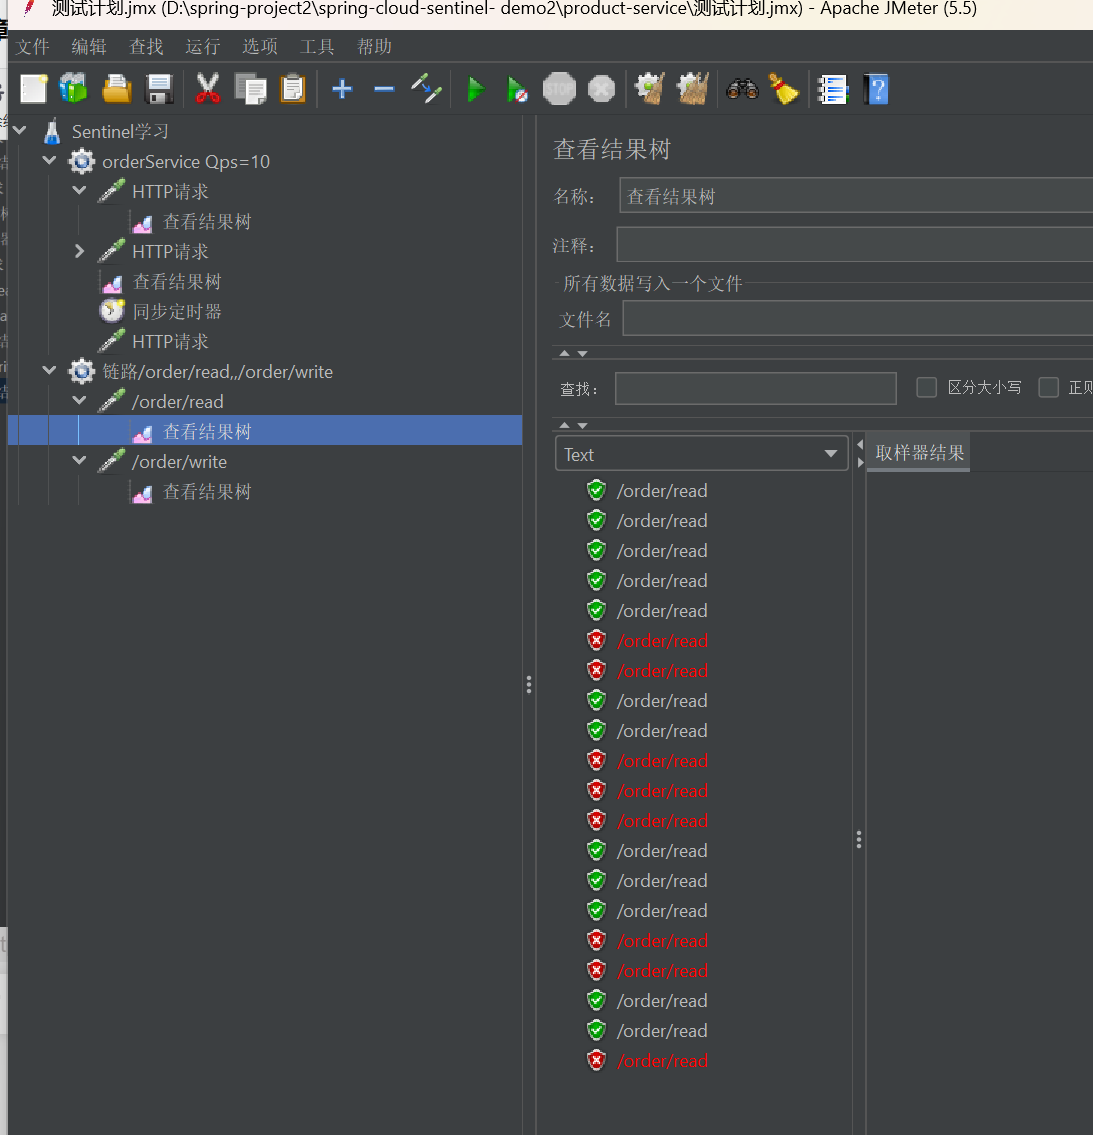Screen dimensions: 1093x1135
Task: Open the Text renderer dropdown
Action: click(x=701, y=454)
